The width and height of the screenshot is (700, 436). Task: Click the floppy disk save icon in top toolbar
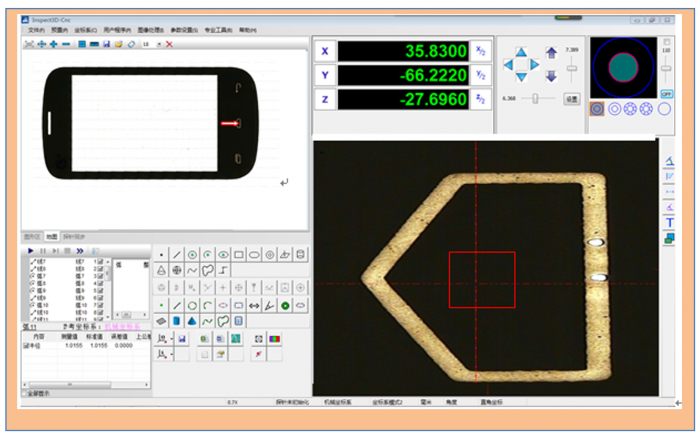click(106, 44)
